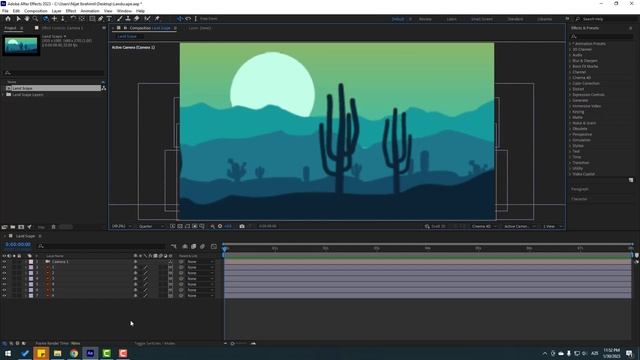Expand the Land Scape Layers folder in Project

pyautogui.click(x=3, y=95)
